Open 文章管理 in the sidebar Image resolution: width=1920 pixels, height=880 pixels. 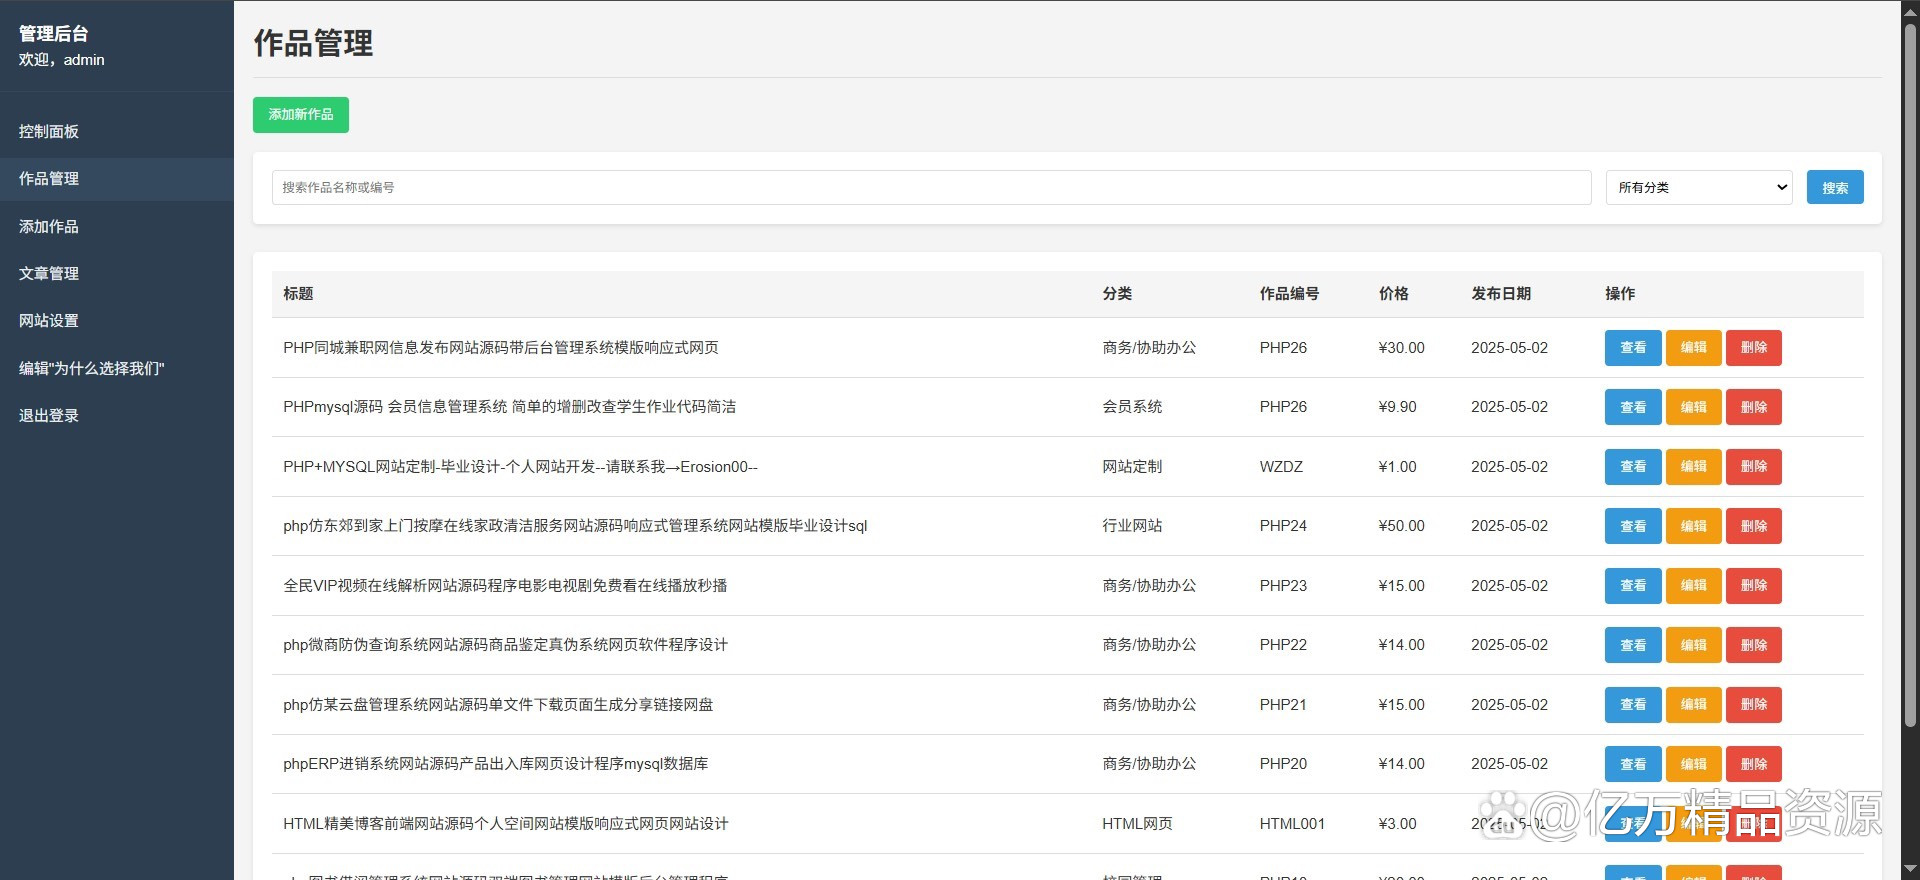[x=117, y=273]
